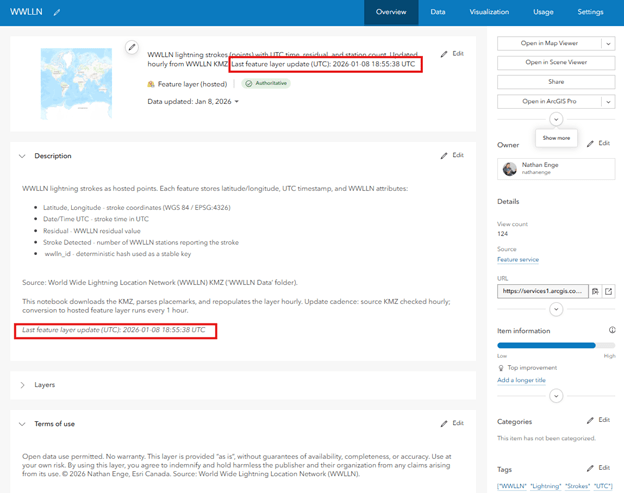Click the world map thumbnail
Image resolution: width=624 pixels, height=493 pixels.
[x=76, y=84]
